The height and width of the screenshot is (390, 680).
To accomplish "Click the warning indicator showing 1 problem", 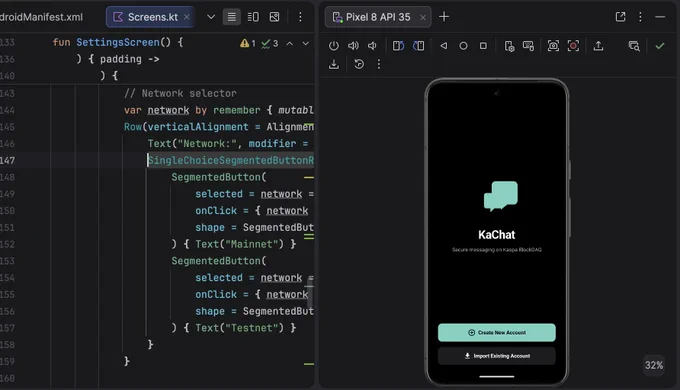I will (248, 43).
